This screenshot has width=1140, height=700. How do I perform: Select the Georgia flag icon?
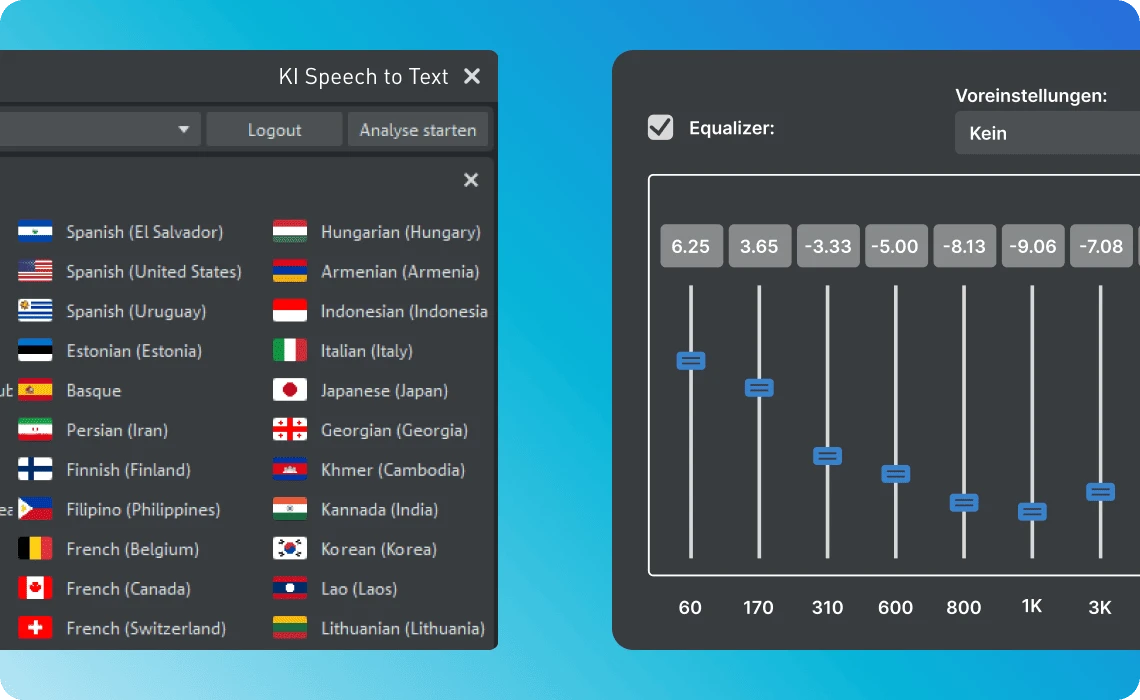289,430
